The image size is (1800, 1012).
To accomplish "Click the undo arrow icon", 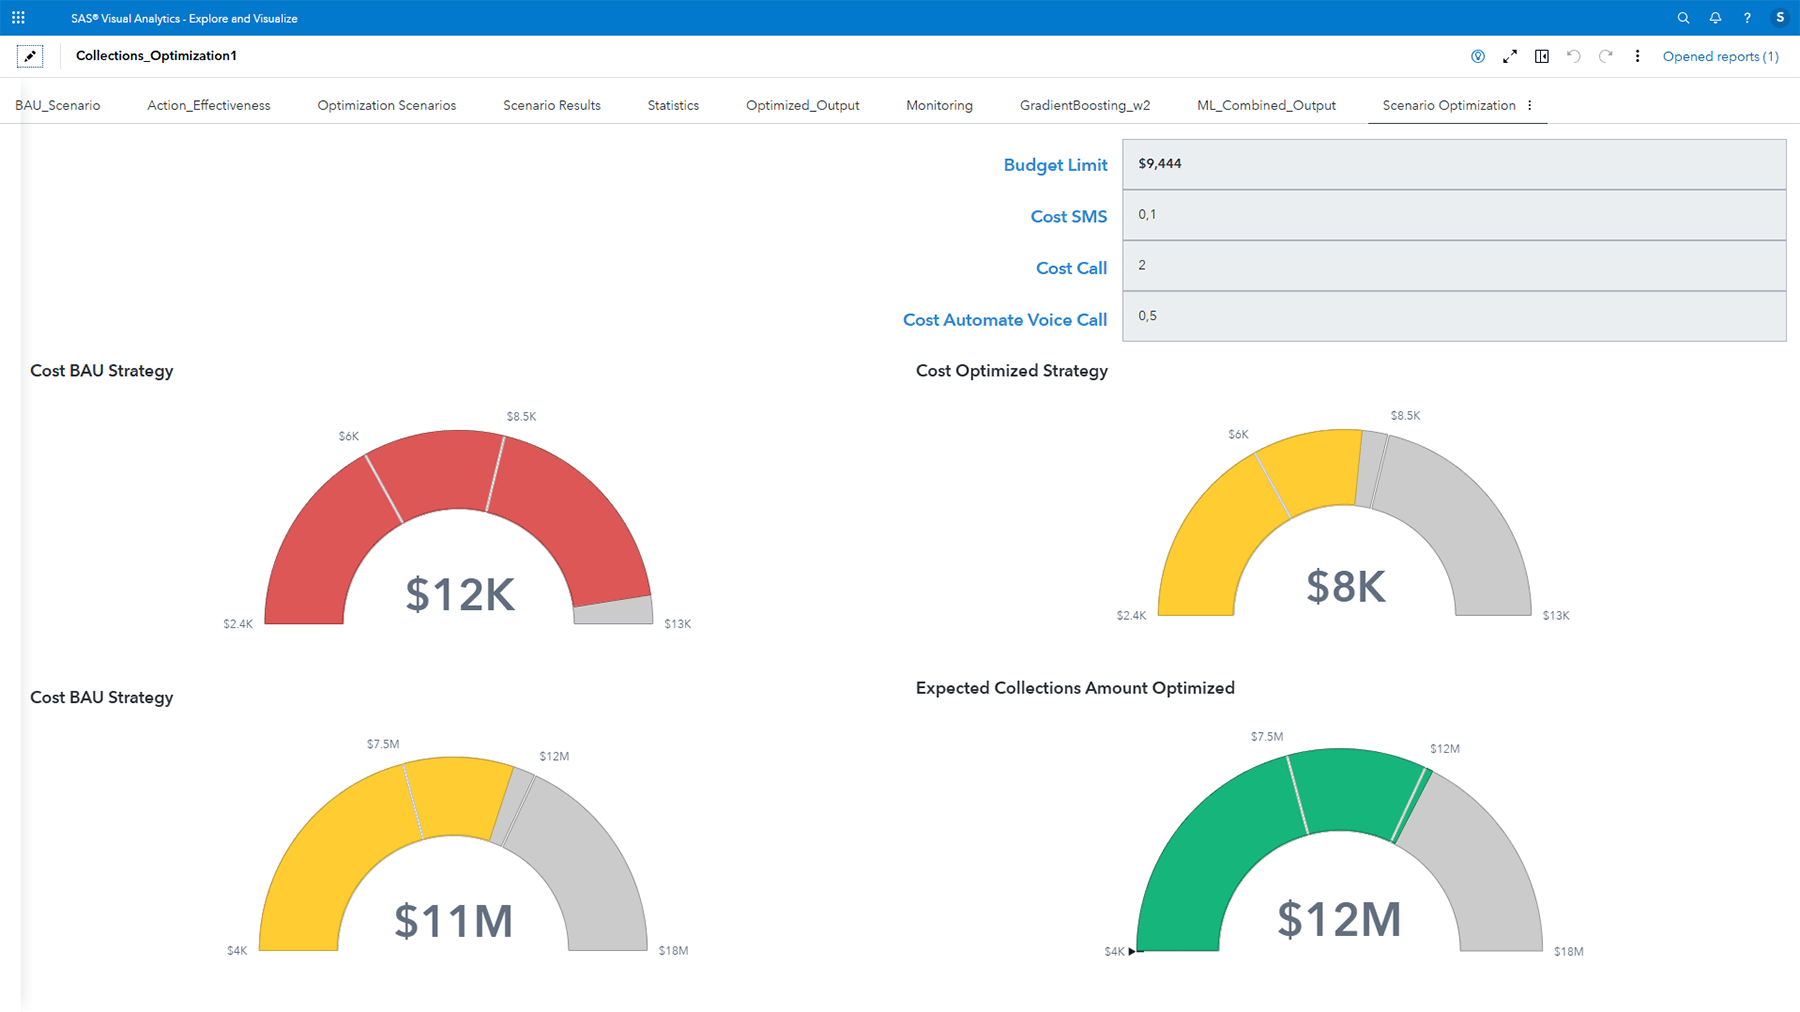I will pyautogui.click(x=1573, y=56).
